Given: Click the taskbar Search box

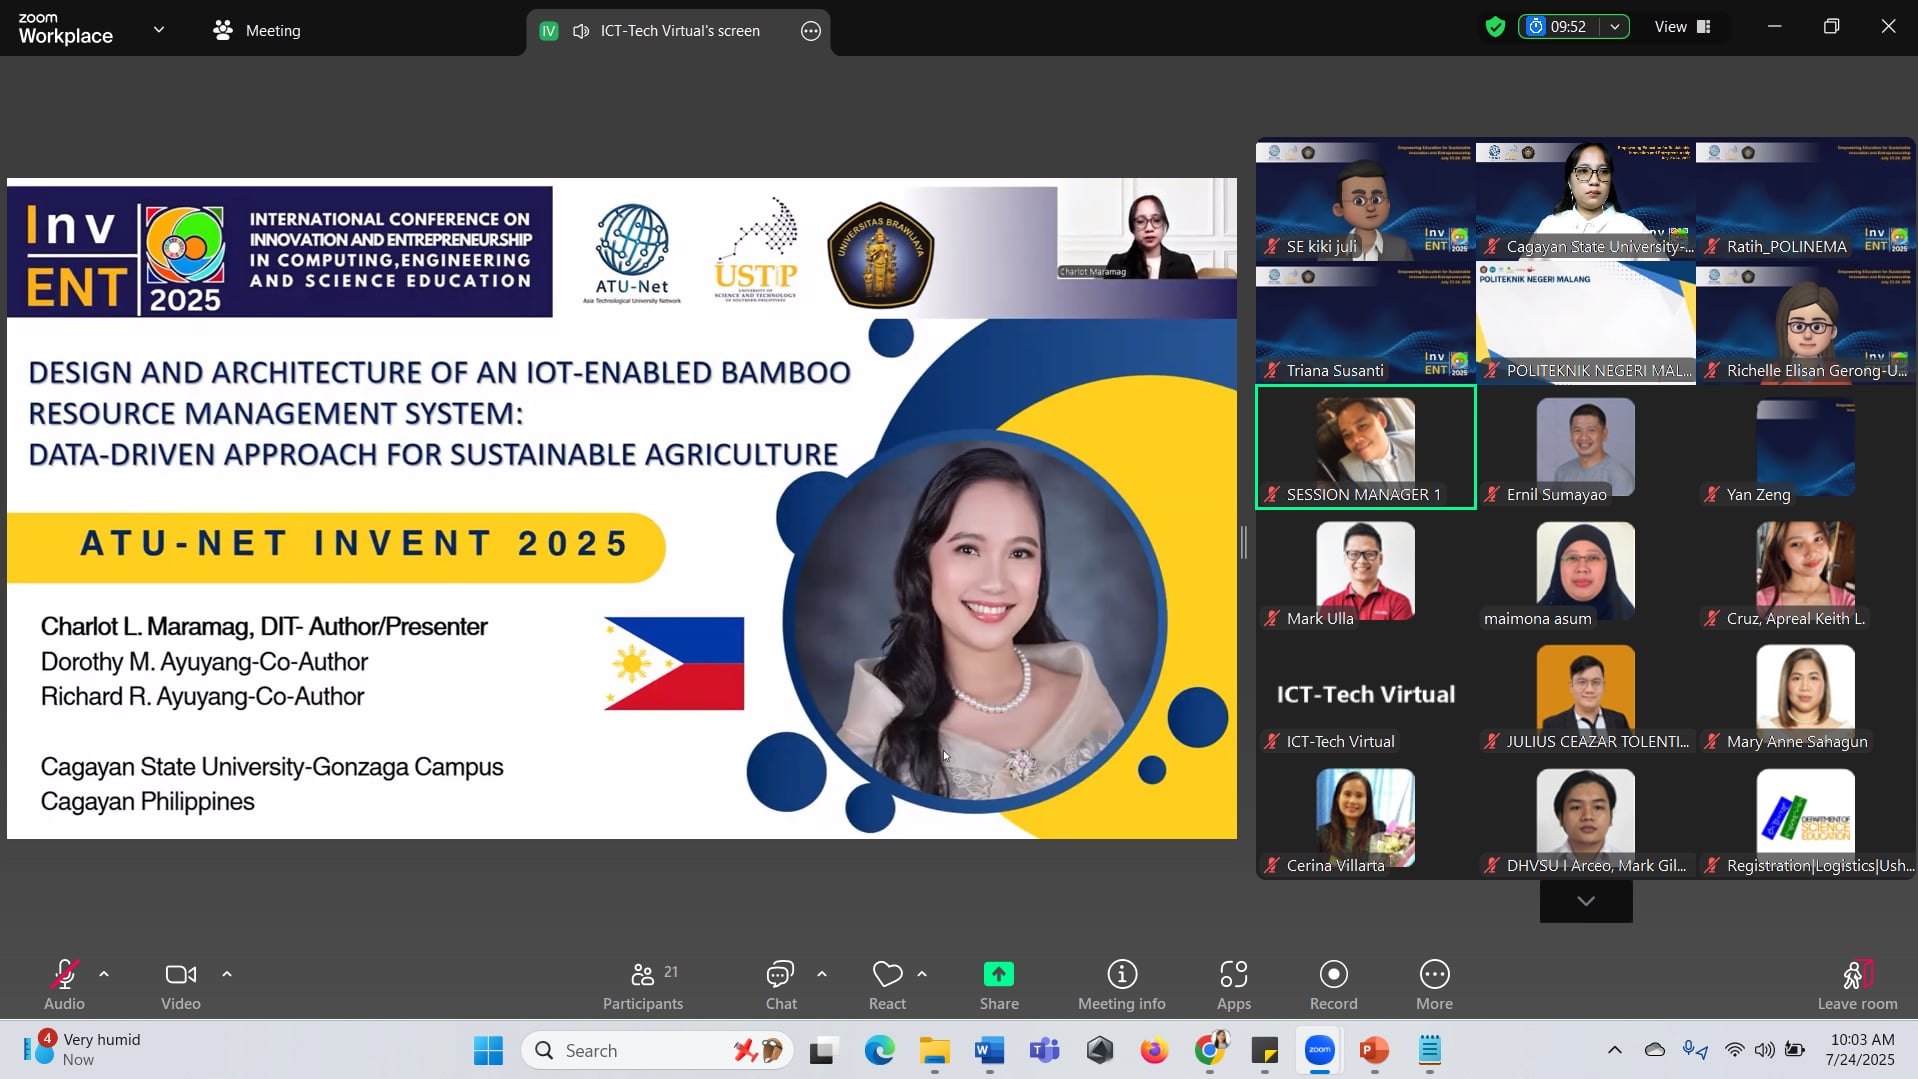Looking at the screenshot, I should pyautogui.click(x=657, y=1050).
